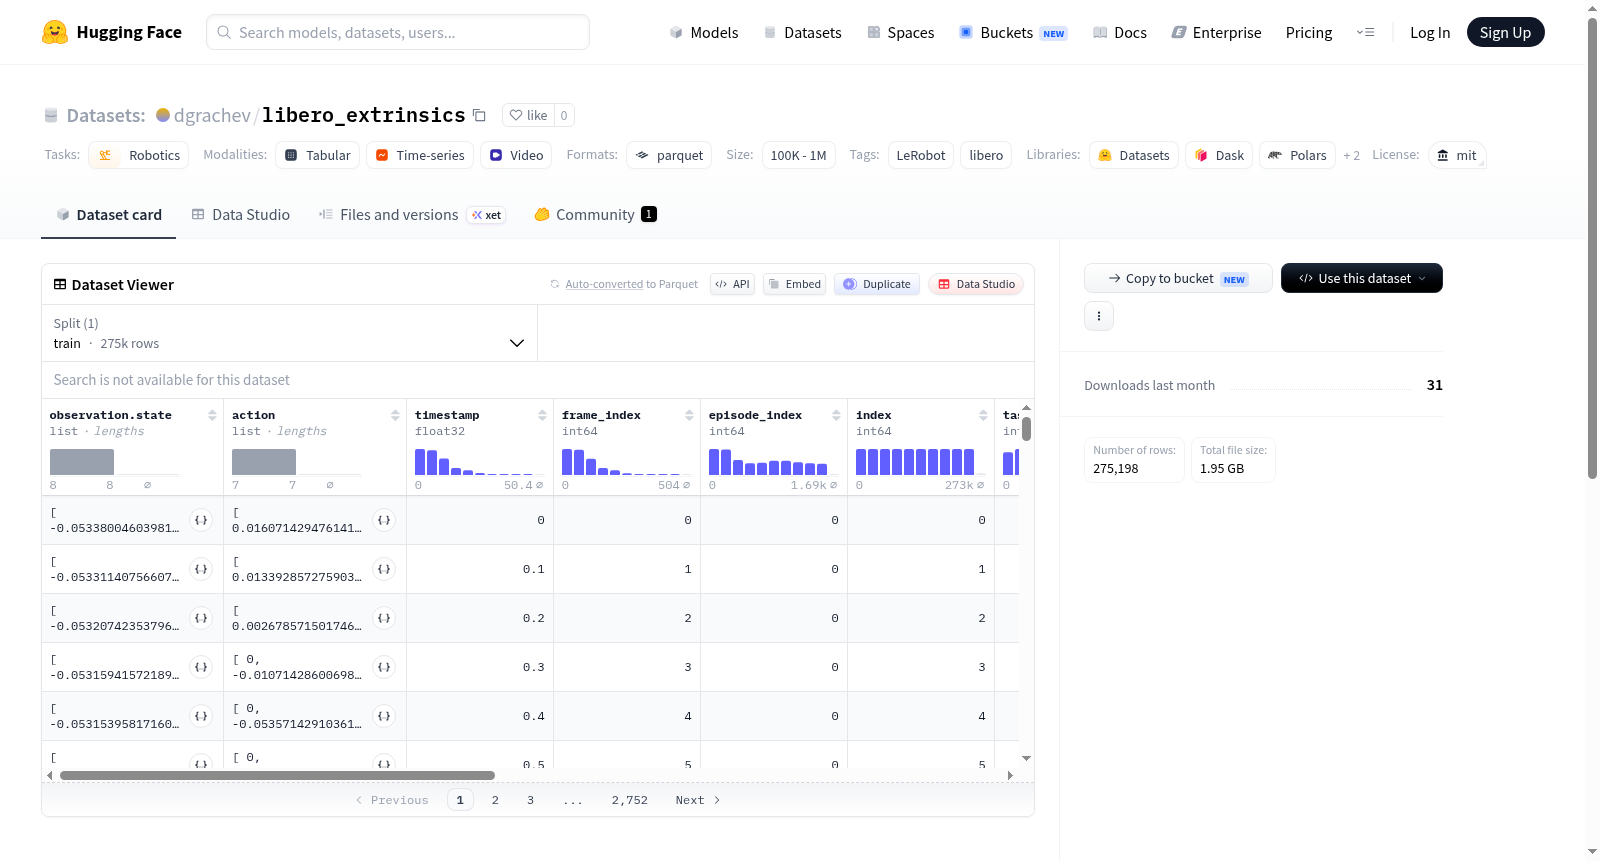Image resolution: width=1600 pixels, height=861 pixels.
Task: Select the Time-series modality tag
Action: point(420,155)
